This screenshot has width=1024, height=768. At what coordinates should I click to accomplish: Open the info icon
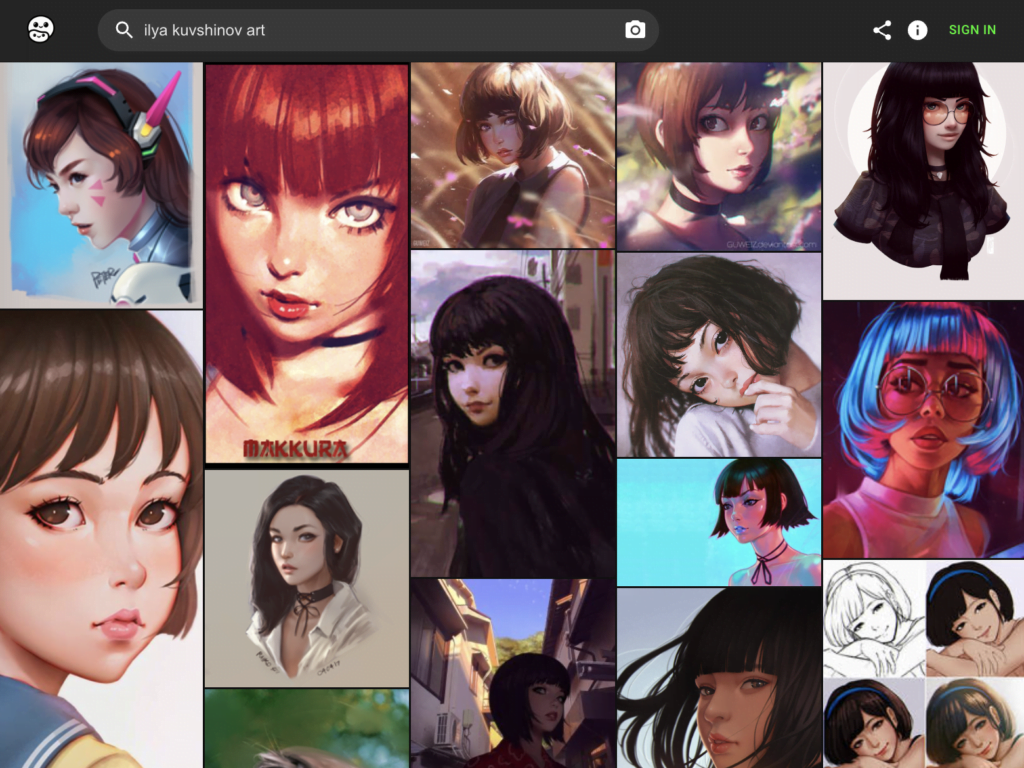pos(917,30)
